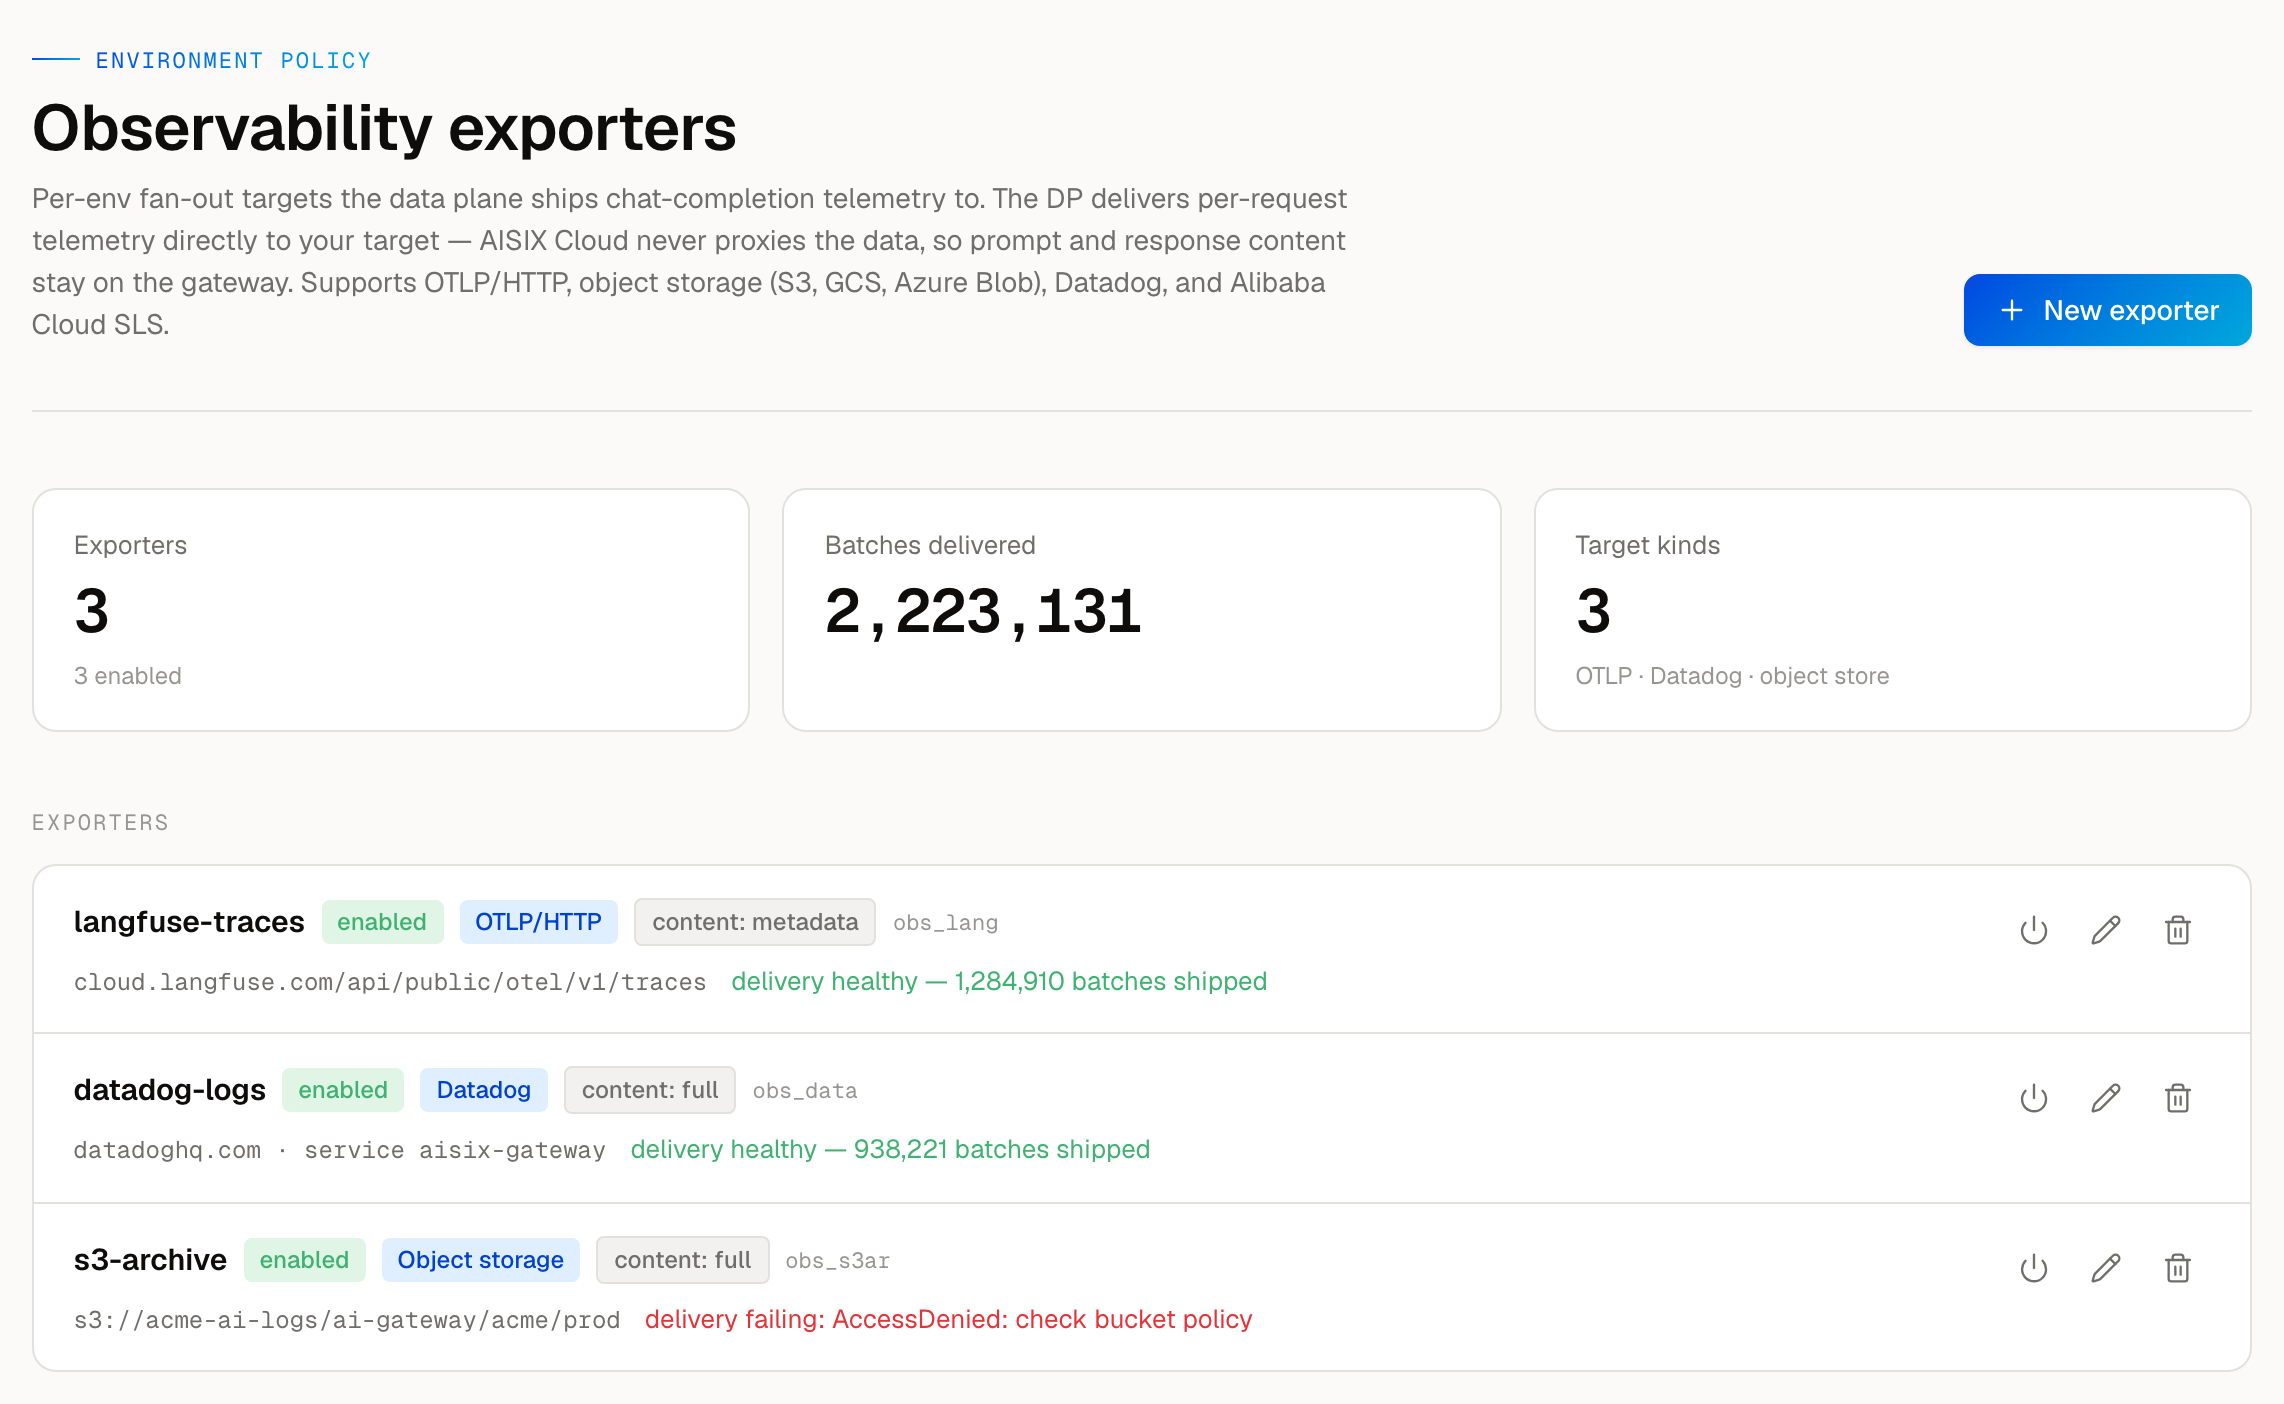Click content: full badge on datadog-logs

[650, 1090]
